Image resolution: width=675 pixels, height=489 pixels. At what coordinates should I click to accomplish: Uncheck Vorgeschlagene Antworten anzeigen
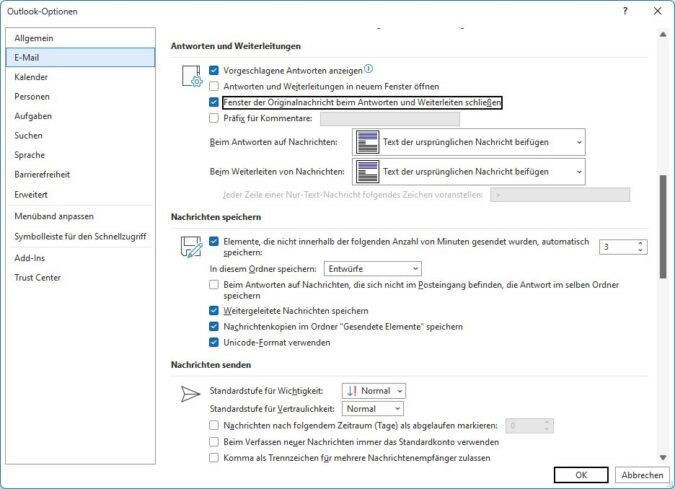tap(214, 70)
